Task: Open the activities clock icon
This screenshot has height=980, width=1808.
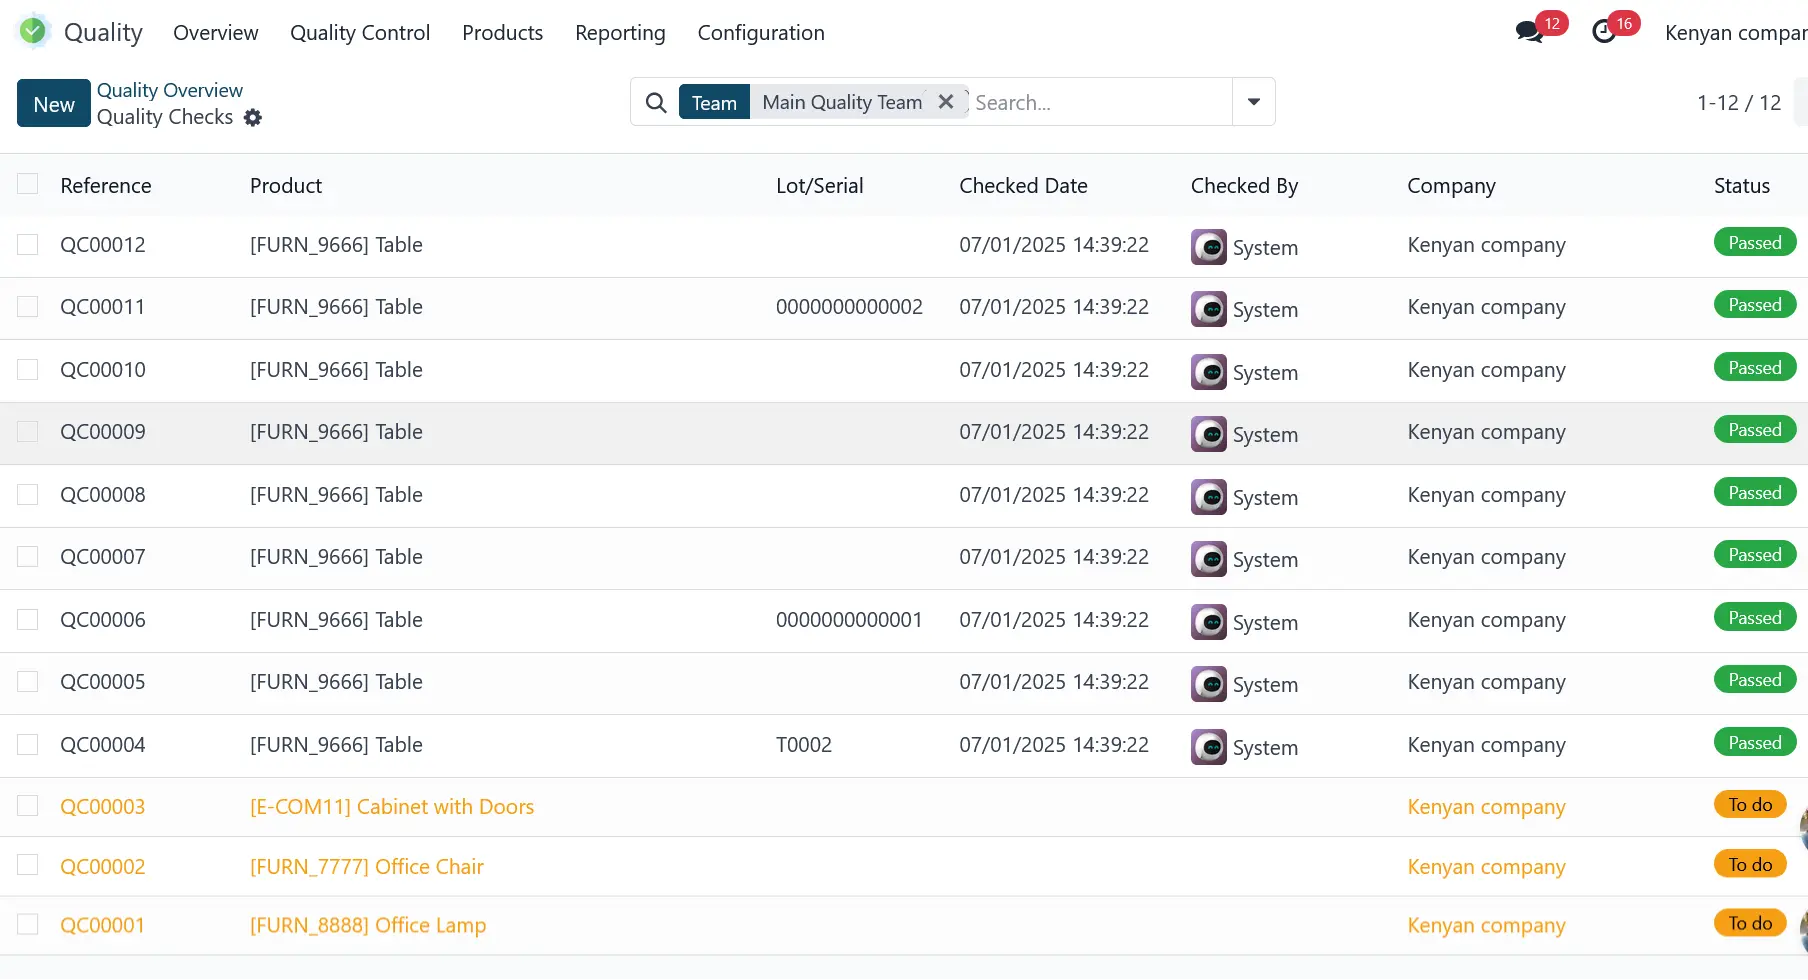Action: (x=1604, y=32)
